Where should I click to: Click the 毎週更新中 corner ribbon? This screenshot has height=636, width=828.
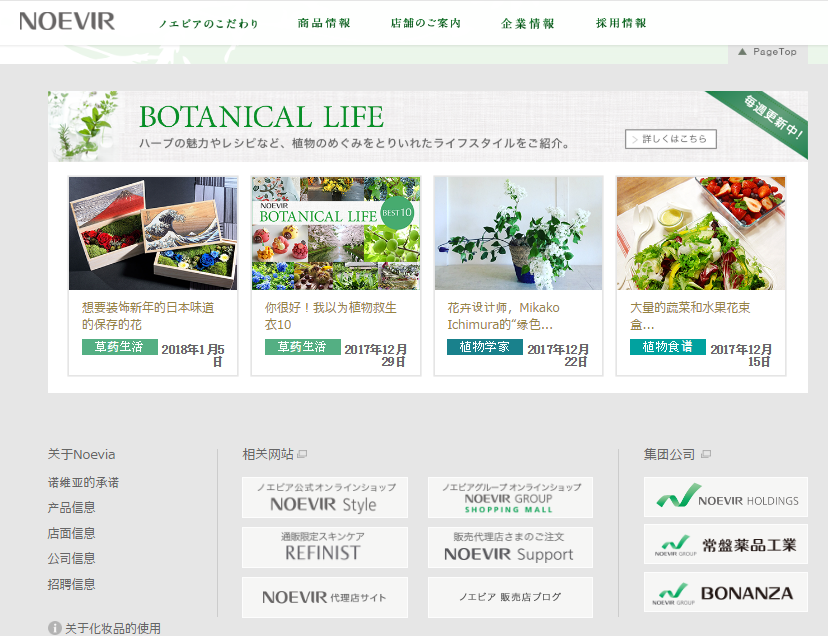coord(774,117)
